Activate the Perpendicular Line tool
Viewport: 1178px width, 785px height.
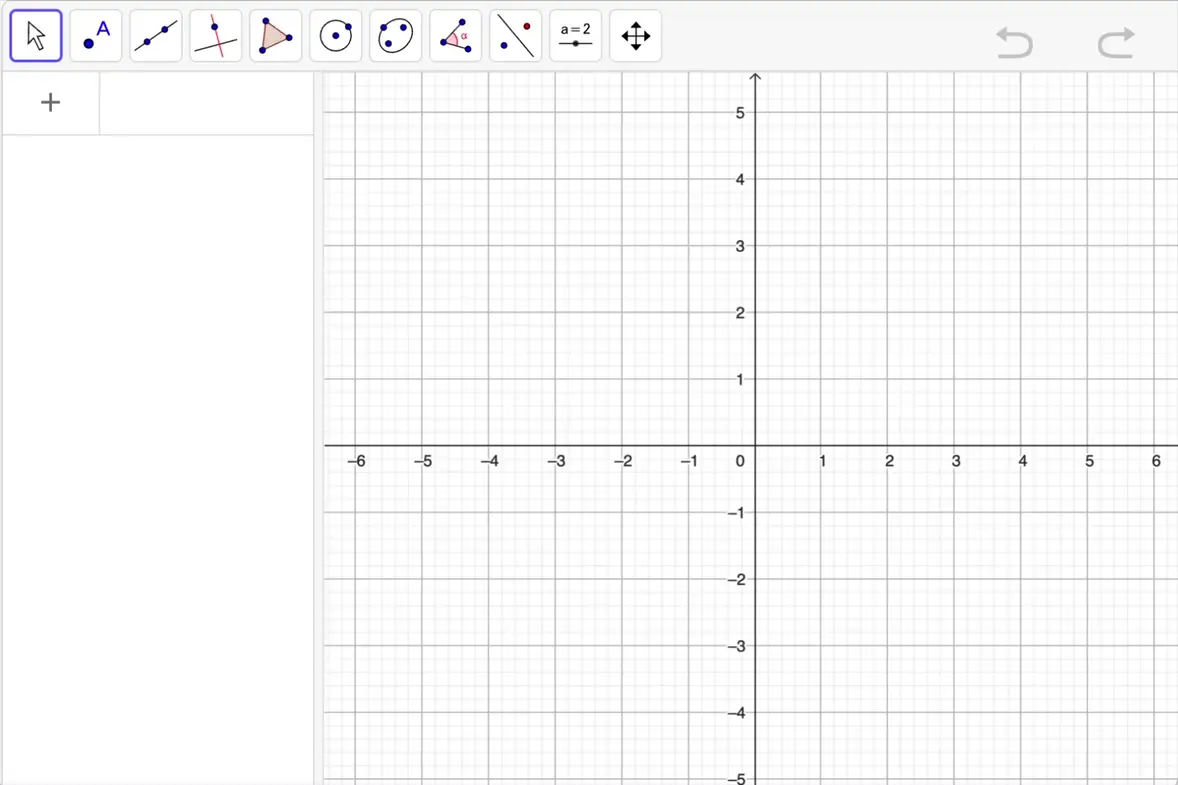[216, 36]
